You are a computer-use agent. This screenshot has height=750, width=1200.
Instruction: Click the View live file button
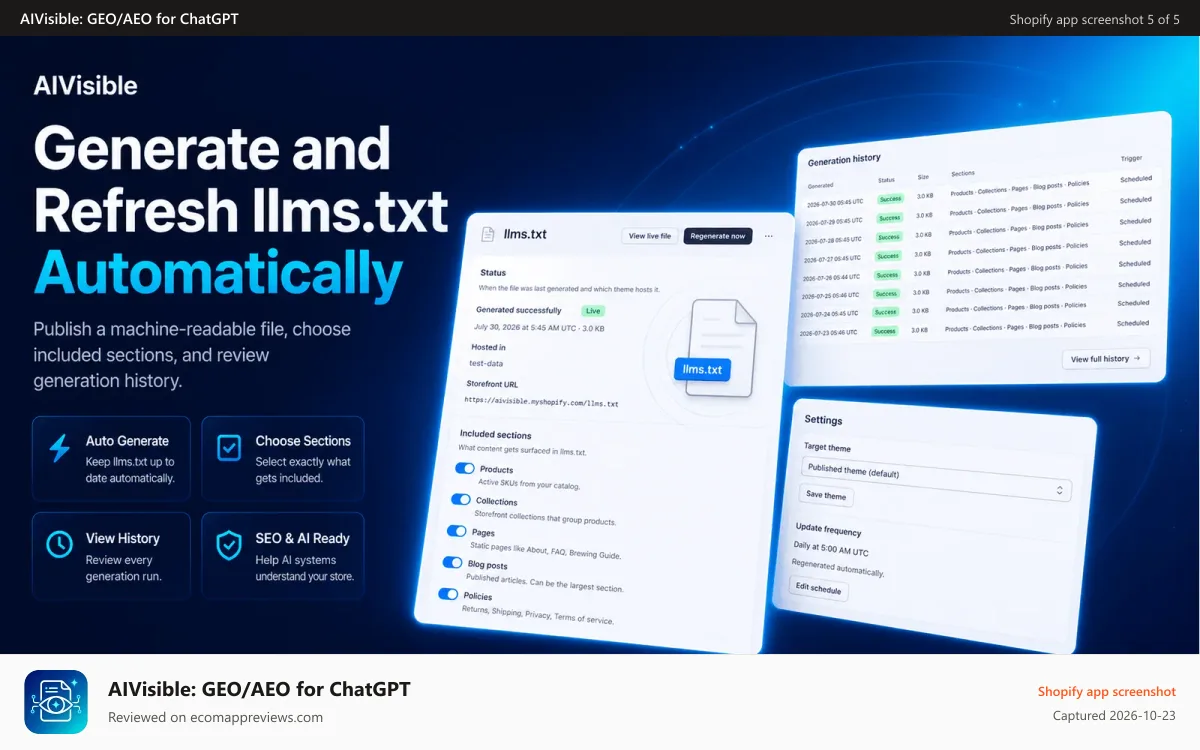(650, 236)
